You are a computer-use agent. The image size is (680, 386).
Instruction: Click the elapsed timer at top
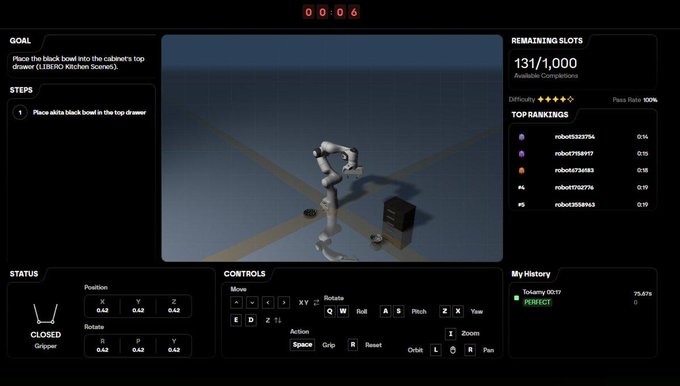coord(331,12)
